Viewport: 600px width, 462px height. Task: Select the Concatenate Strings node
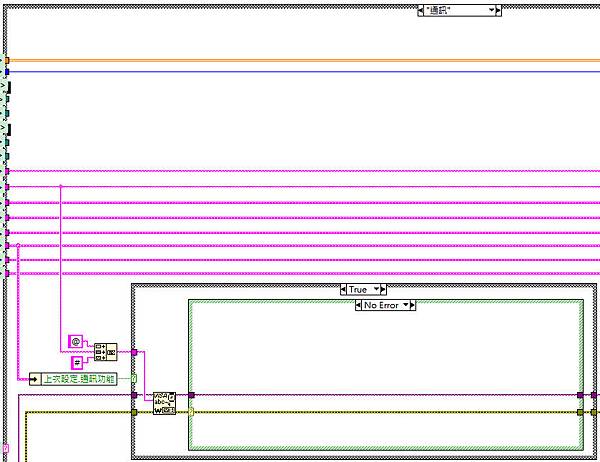106,352
